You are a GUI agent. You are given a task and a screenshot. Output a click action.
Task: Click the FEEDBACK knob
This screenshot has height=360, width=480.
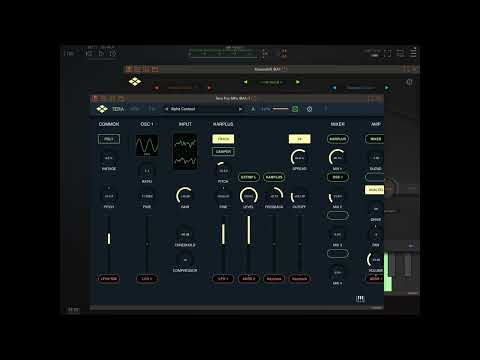(274, 196)
